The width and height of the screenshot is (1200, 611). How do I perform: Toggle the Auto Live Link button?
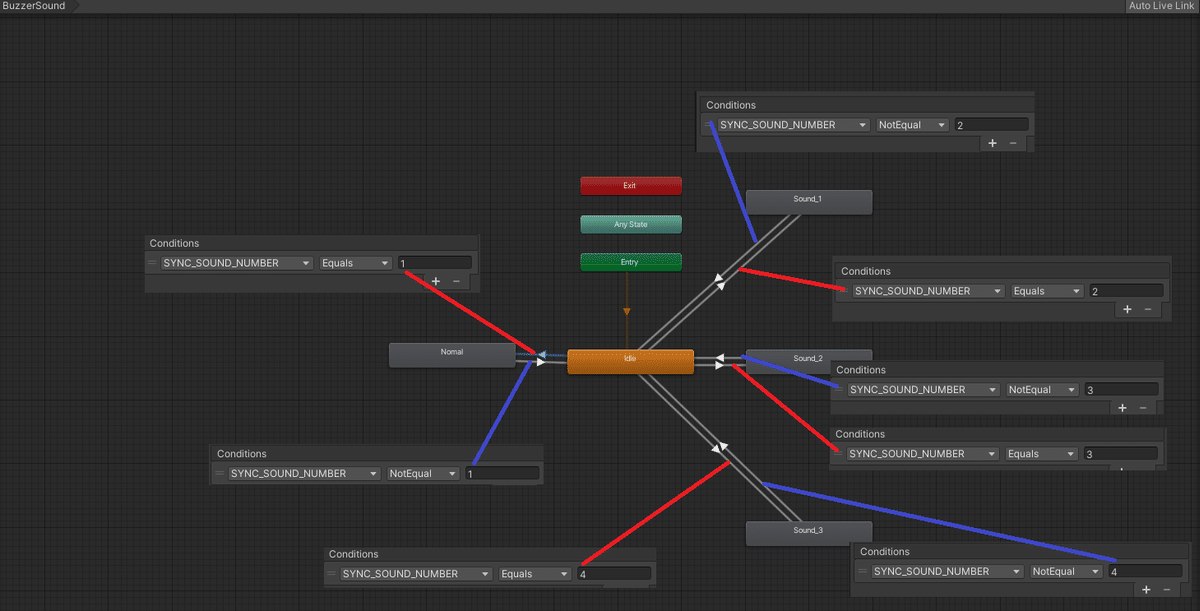coord(1162,6)
